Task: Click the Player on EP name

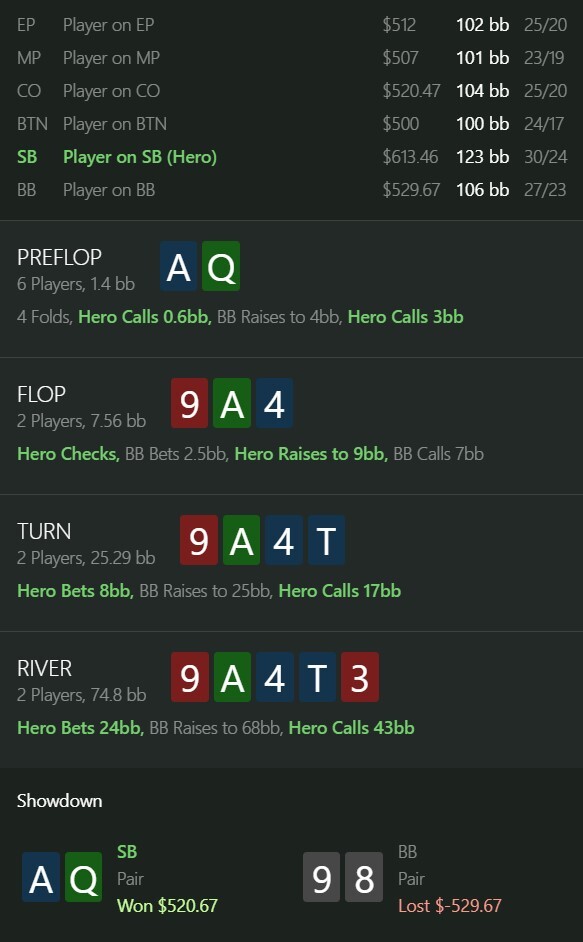Action: 109,25
